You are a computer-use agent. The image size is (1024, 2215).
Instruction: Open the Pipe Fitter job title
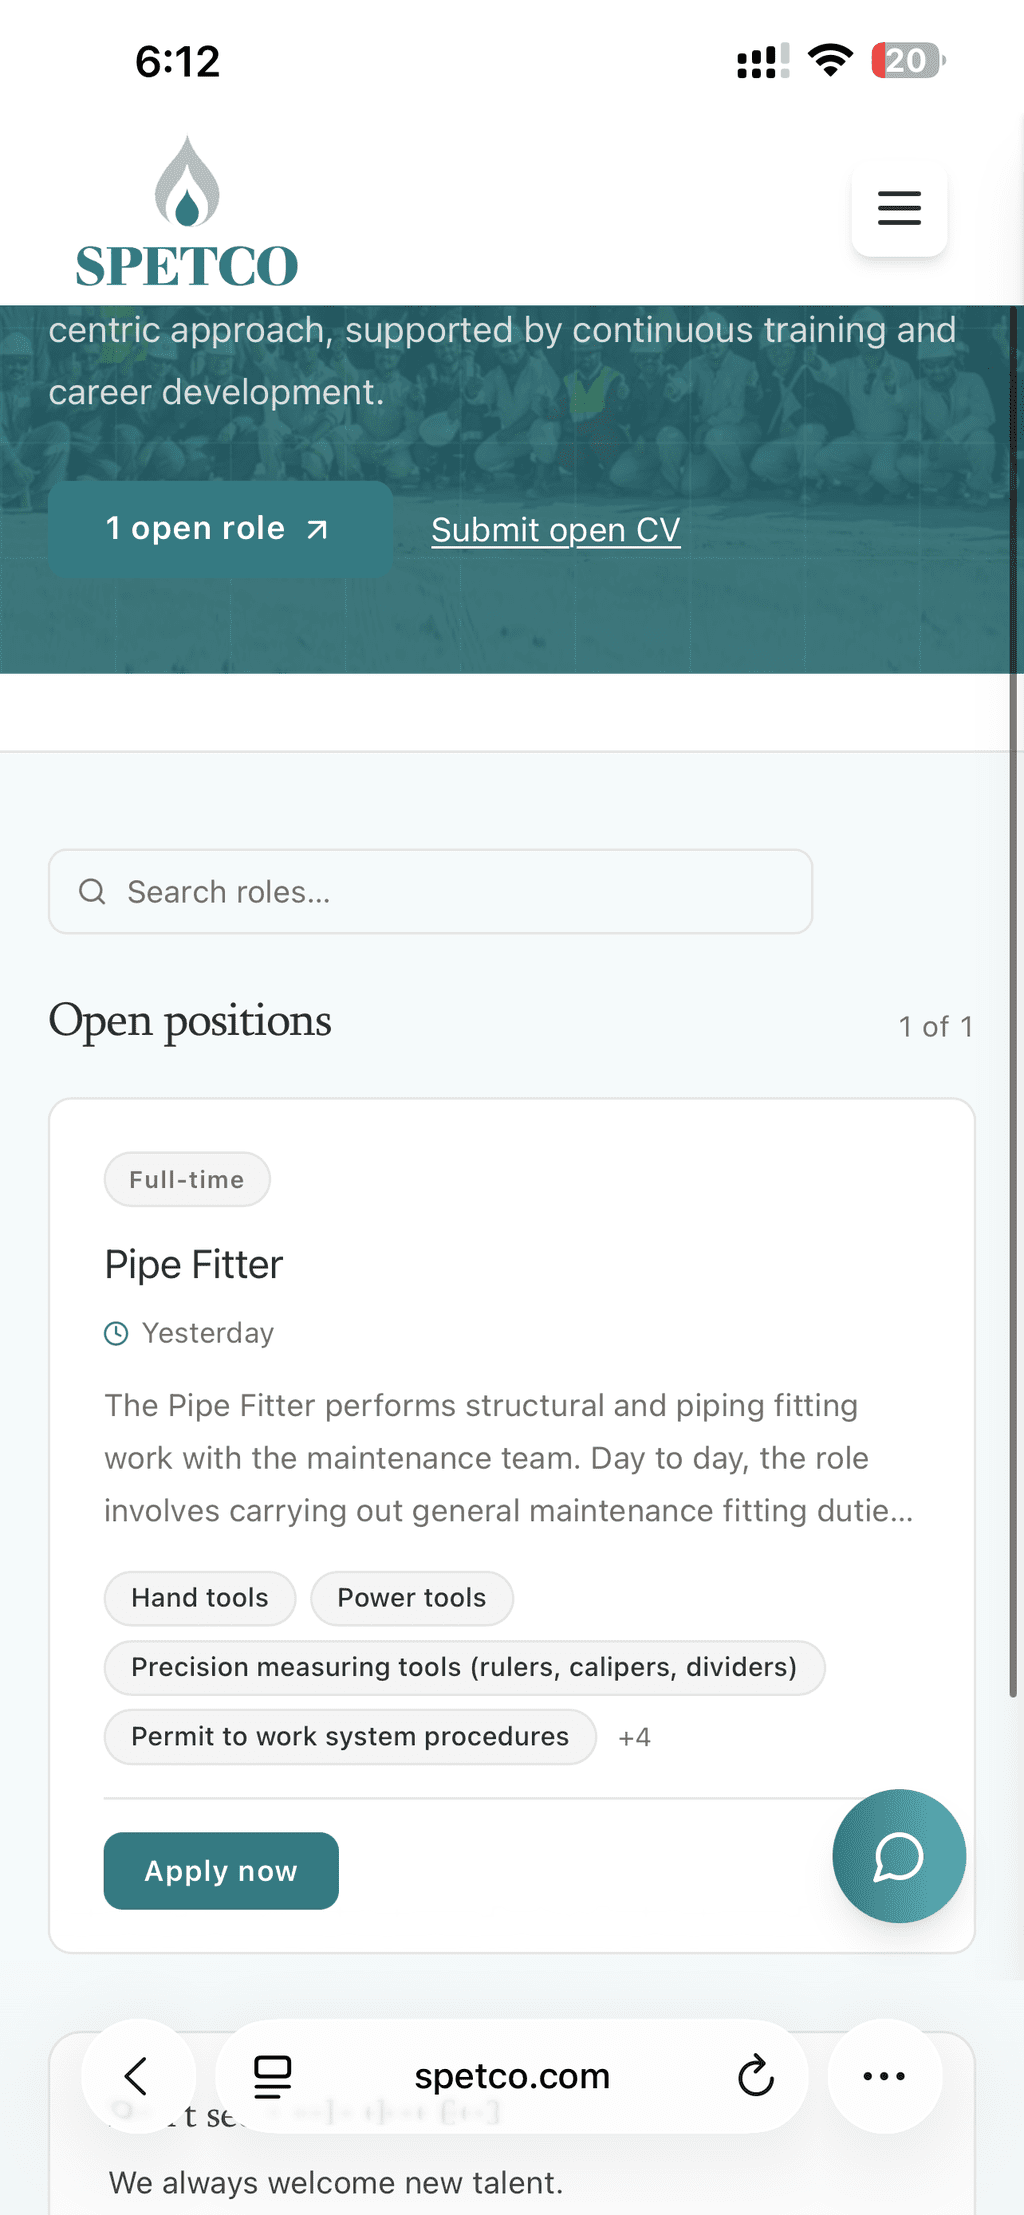coord(194,1265)
